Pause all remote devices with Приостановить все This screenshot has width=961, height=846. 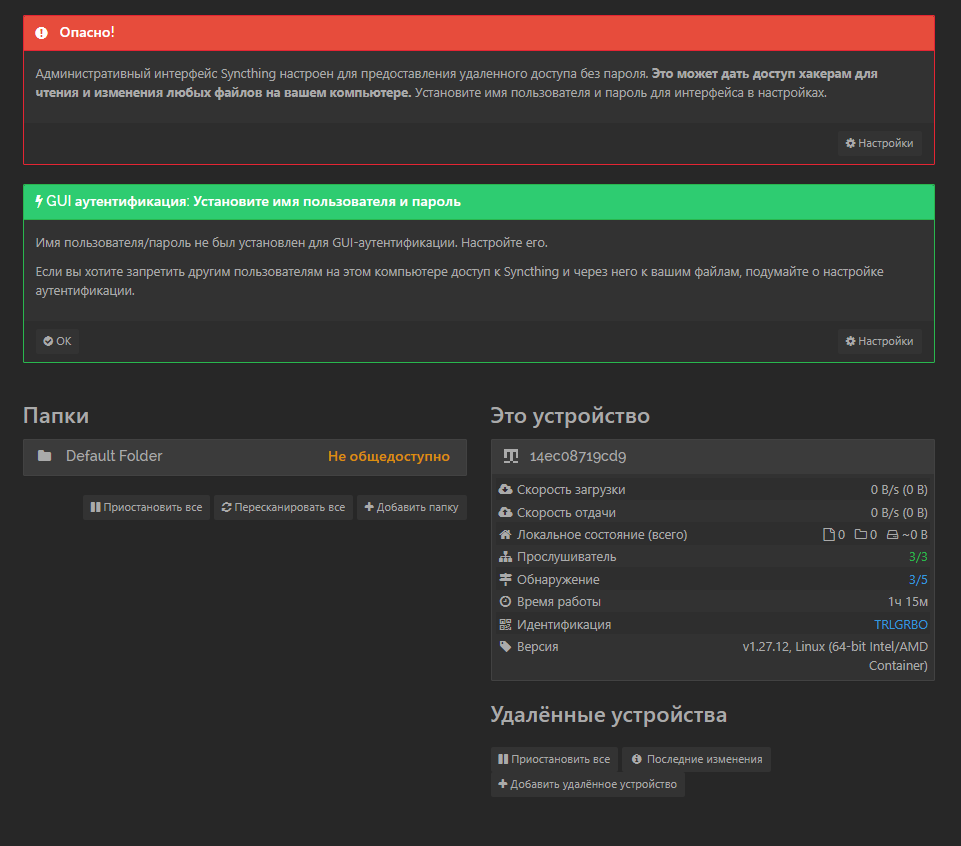tap(554, 760)
